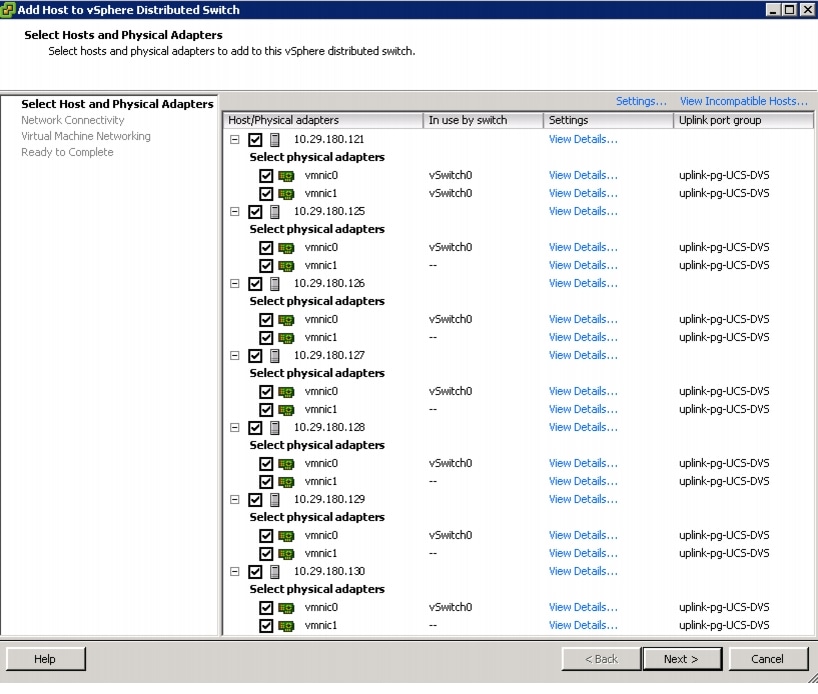This screenshot has height=694, width=818.
Task: Uncheck host 10.29.180.128 checkbox
Action: coord(255,428)
